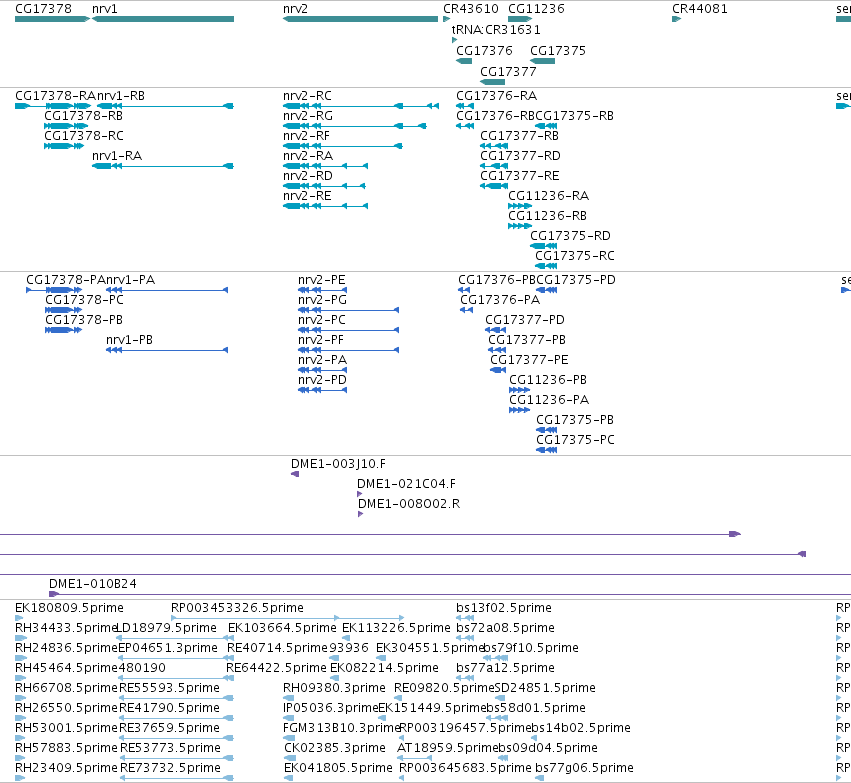Click the nrv2 gene label
851x783 pixels.
(x=295, y=9)
